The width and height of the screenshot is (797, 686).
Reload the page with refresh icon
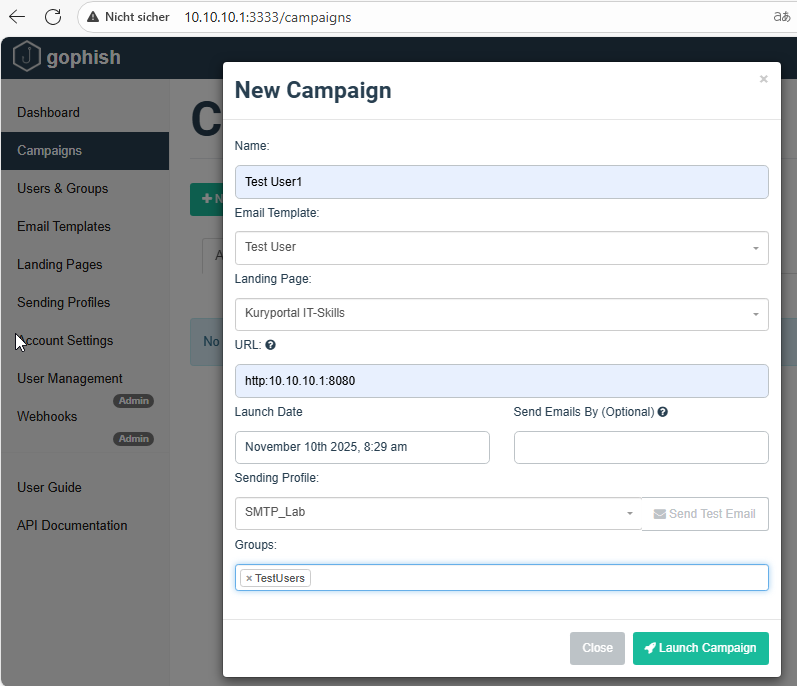coord(53,17)
